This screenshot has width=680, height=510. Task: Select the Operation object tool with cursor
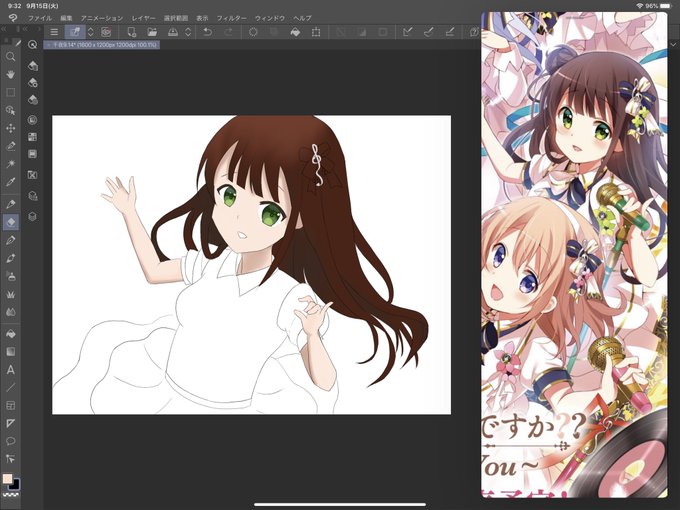[x=10, y=110]
